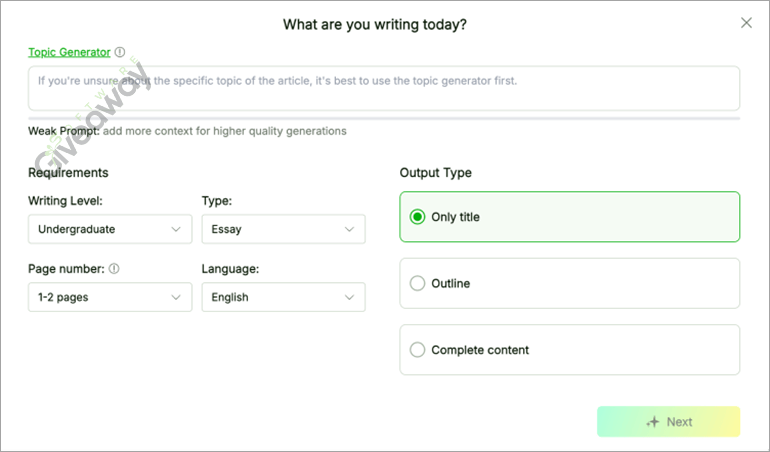Click the topic text input field

click(384, 88)
